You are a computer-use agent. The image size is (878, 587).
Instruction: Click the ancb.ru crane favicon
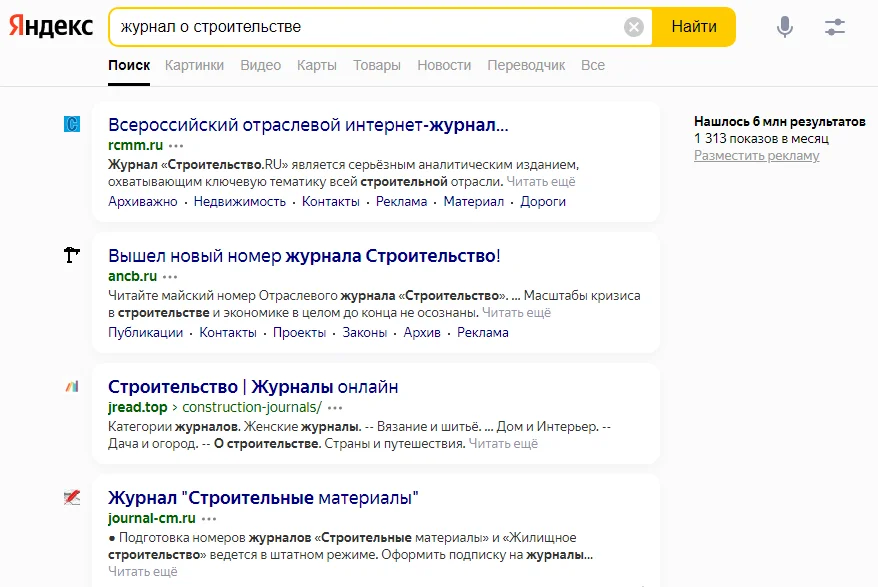coord(71,256)
